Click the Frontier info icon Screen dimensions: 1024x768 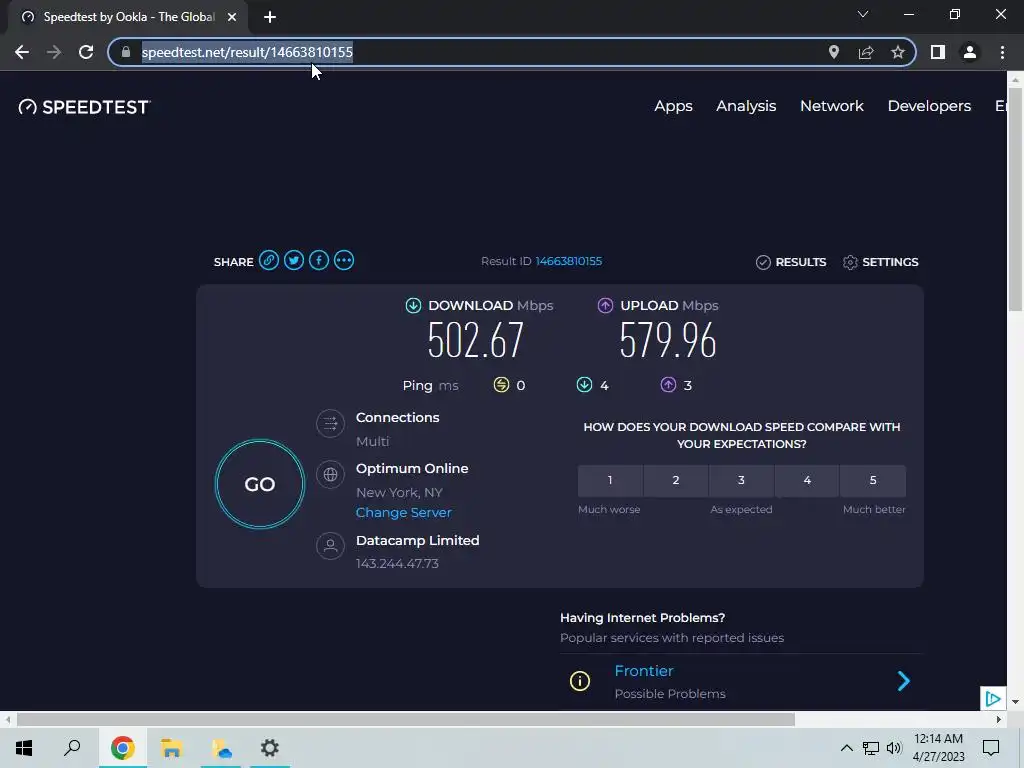click(580, 681)
